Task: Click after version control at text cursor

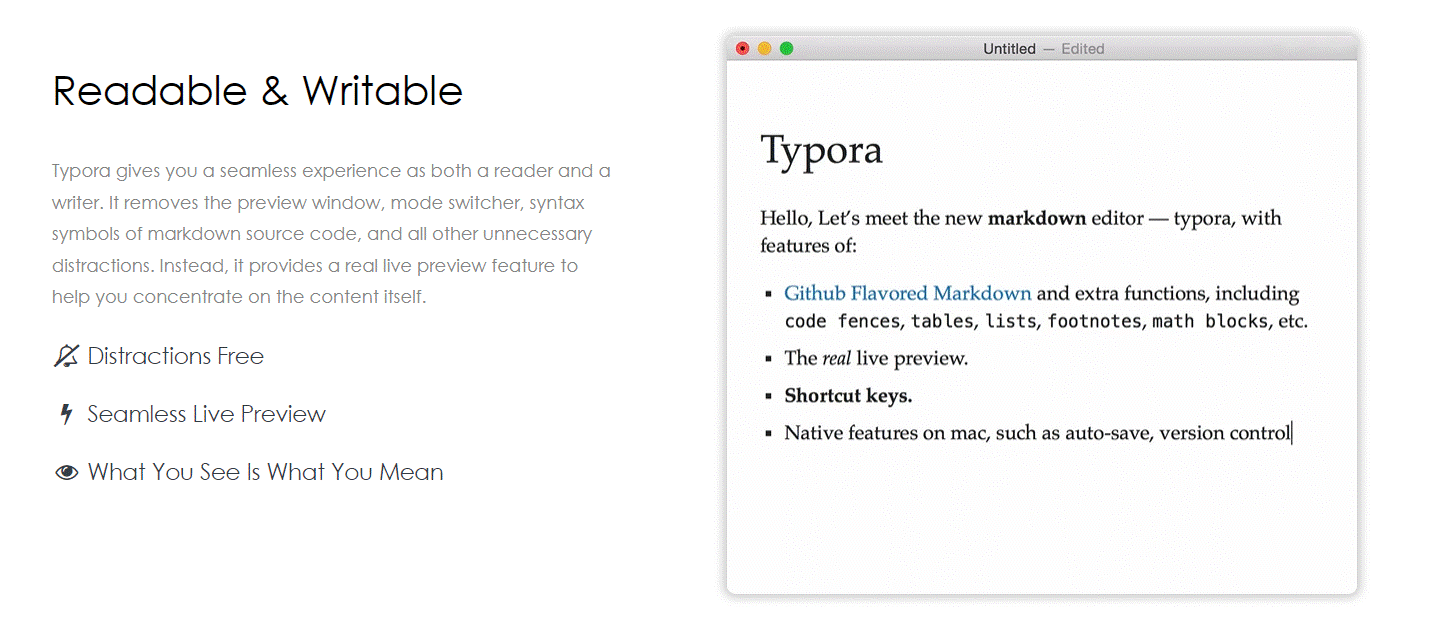Action: [x=1292, y=433]
